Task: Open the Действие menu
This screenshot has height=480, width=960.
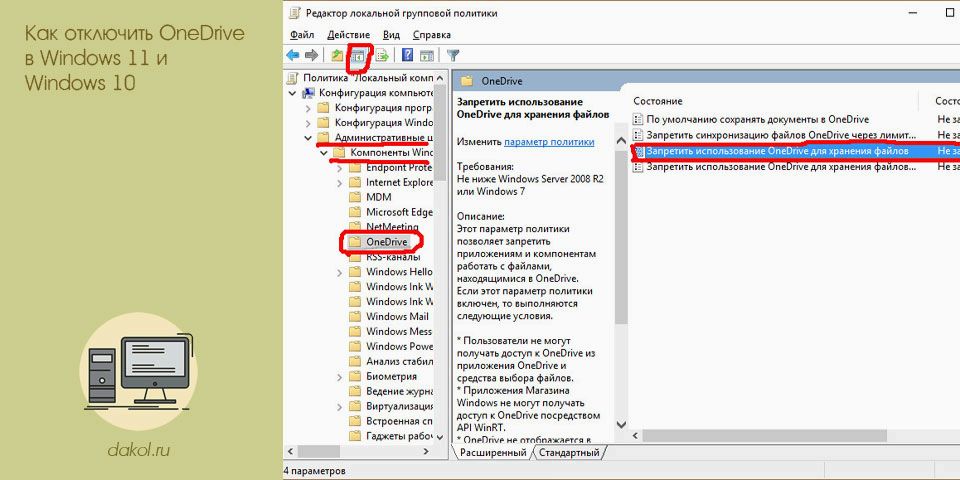Action: [x=348, y=35]
